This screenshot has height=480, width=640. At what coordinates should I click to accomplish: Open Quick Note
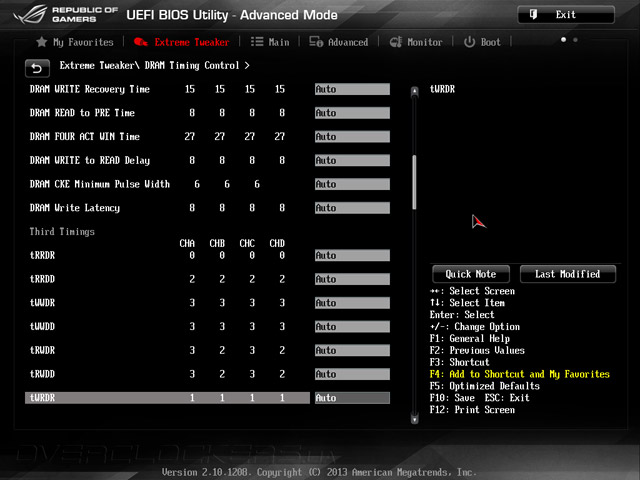pyautogui.click(x=471, y=274)
